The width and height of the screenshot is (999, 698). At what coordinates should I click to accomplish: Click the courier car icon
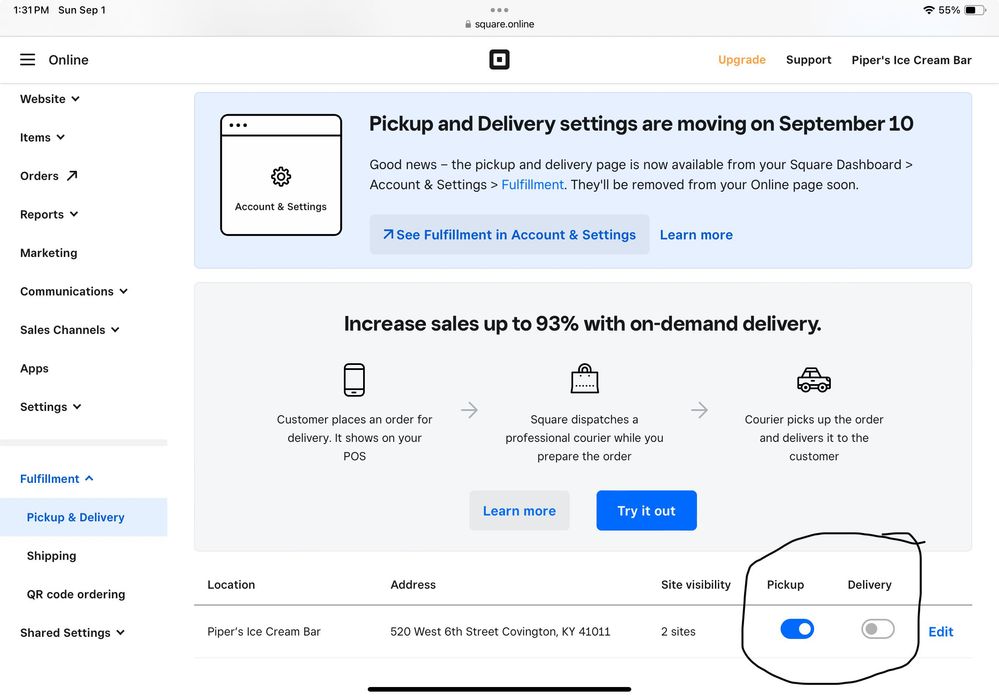(813, 380)
